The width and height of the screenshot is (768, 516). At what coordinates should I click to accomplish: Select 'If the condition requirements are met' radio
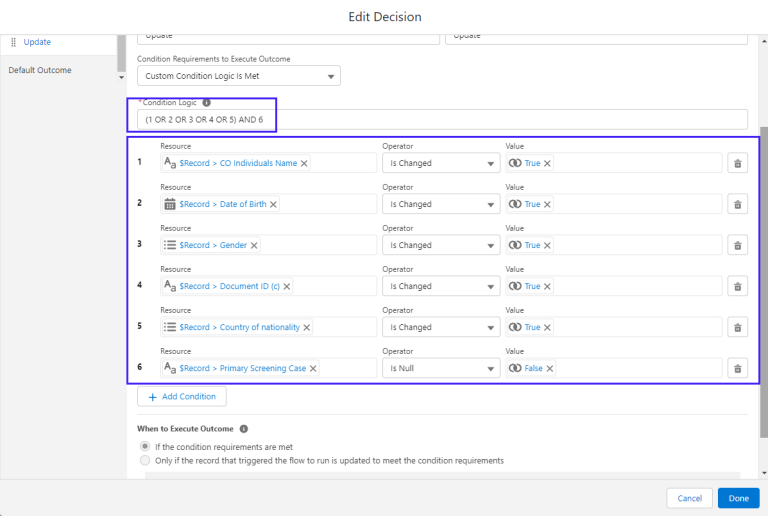coord(145,446)
